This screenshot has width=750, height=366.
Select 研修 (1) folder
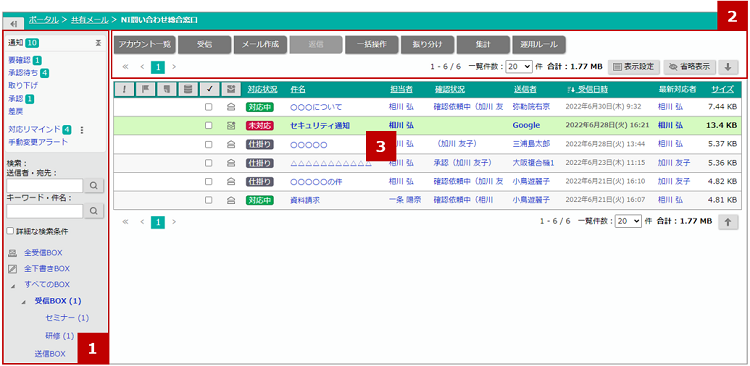60,336
